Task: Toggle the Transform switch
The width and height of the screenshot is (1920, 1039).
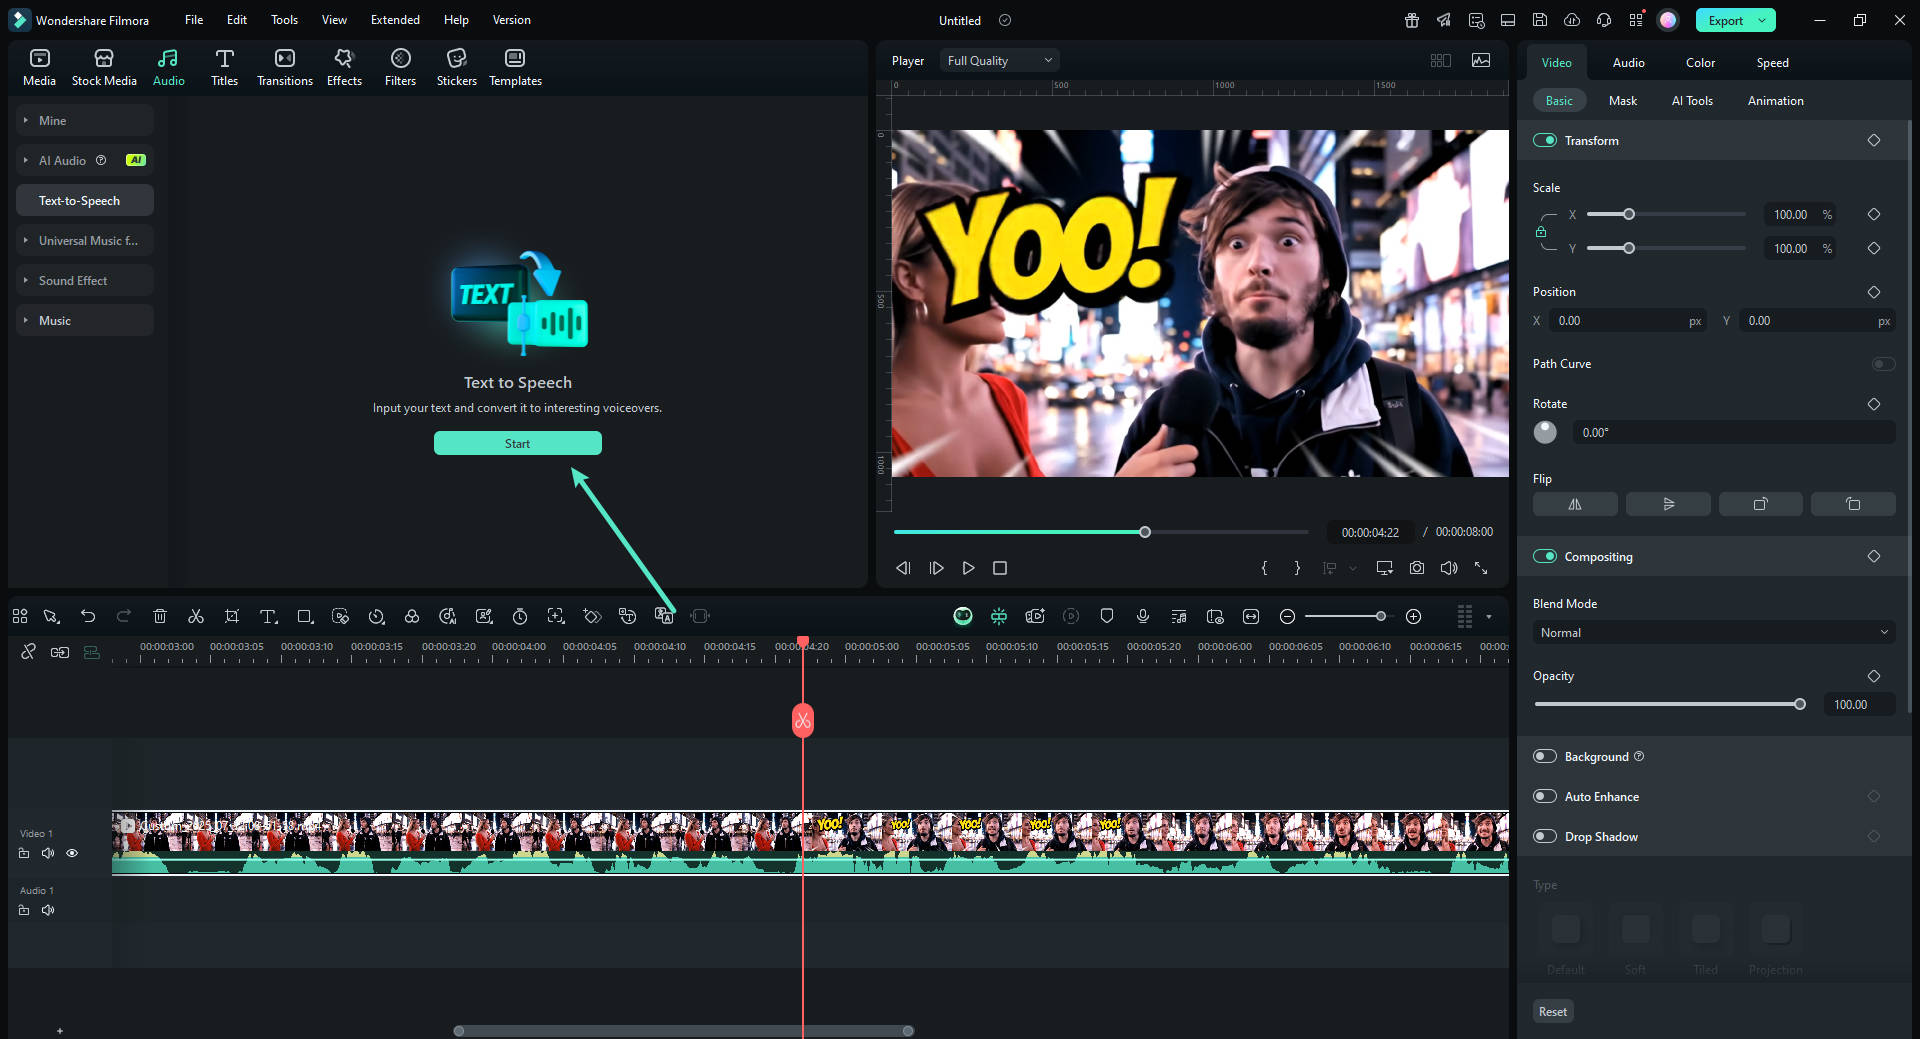Action: (x=1545, y=140)
